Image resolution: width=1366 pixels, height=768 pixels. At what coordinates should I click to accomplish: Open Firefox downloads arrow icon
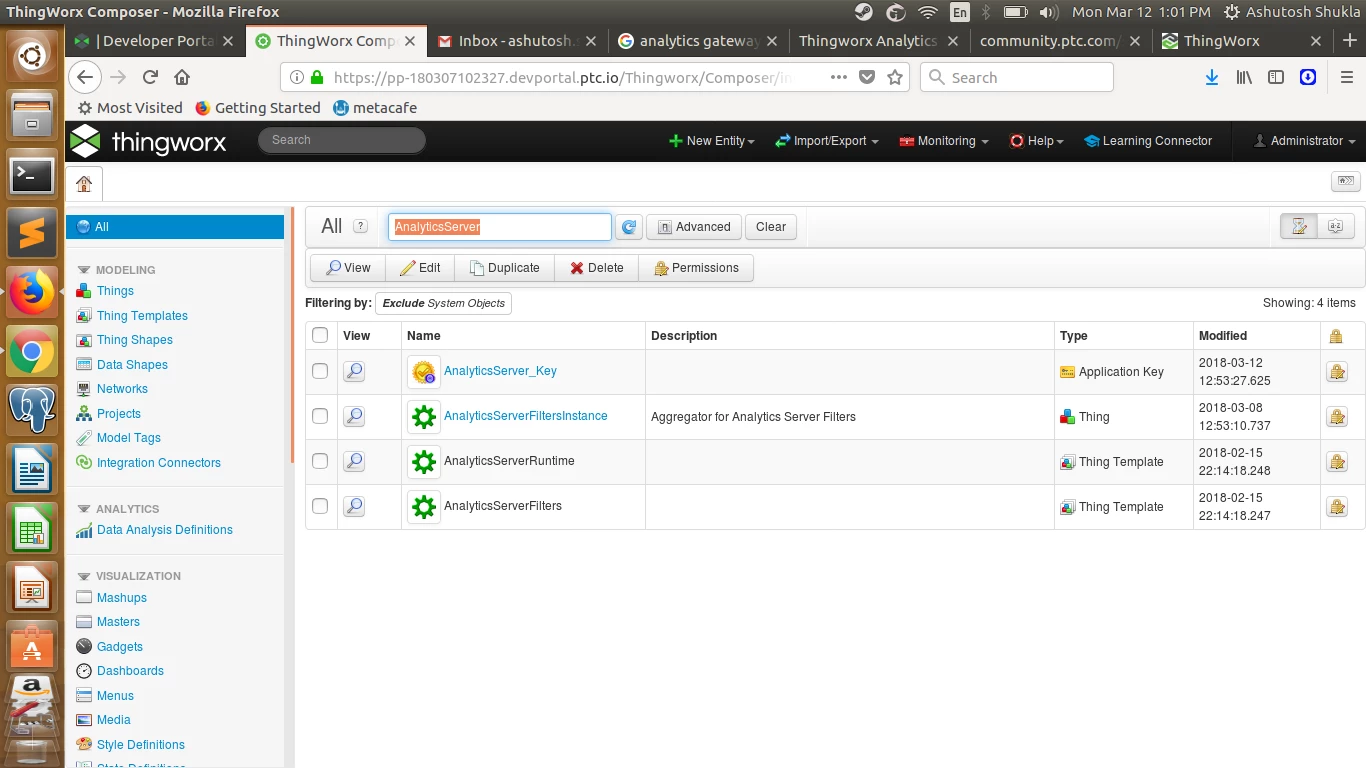click(x=1211, y=77)
